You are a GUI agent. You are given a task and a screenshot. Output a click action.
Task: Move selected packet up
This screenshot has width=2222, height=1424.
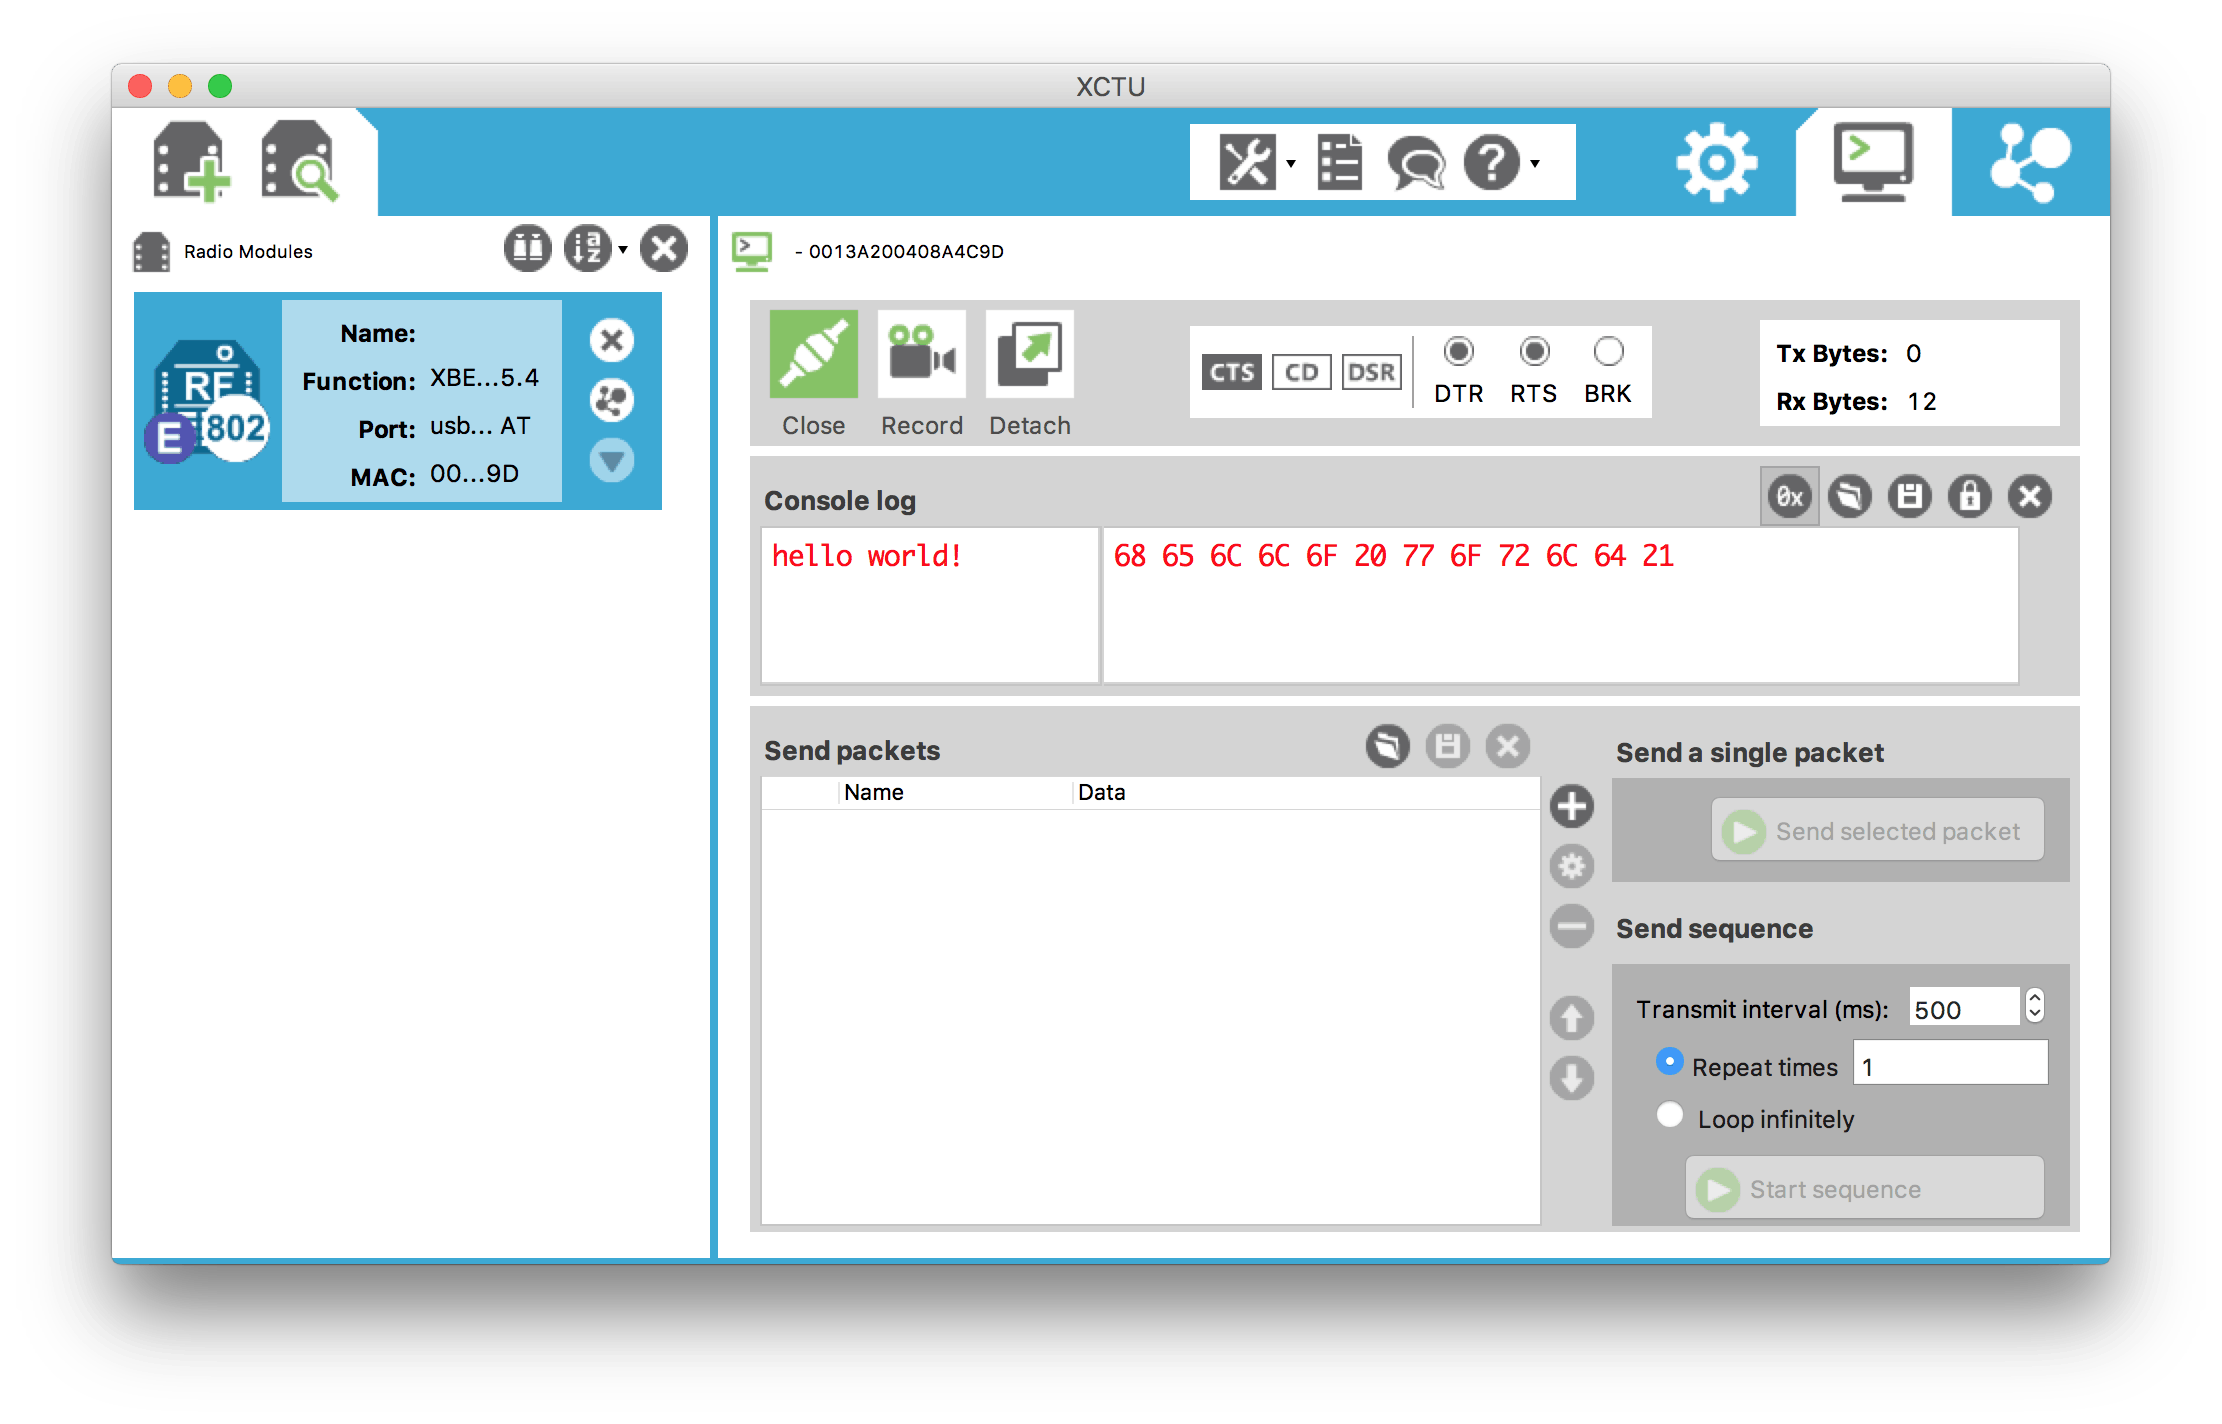[1572, 1018]
